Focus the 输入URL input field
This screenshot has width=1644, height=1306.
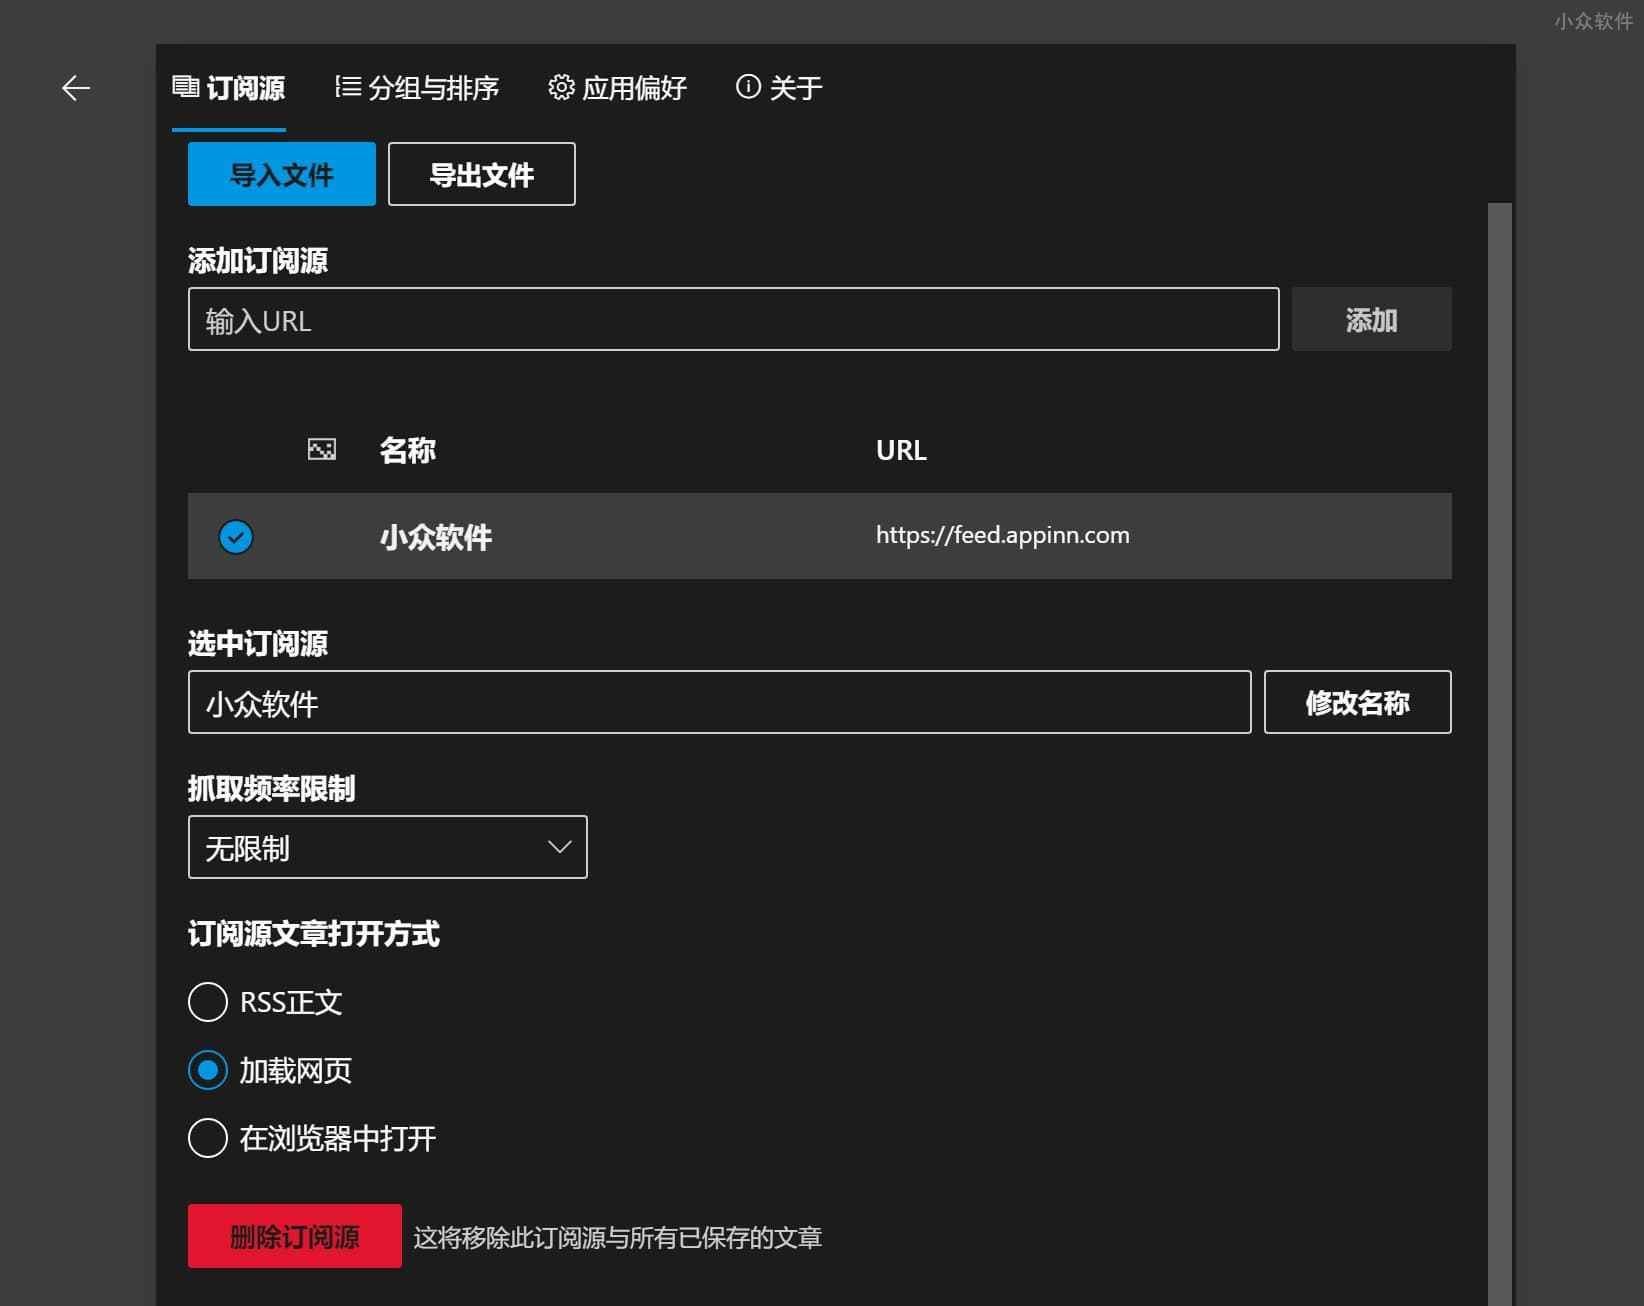[734, 319]
